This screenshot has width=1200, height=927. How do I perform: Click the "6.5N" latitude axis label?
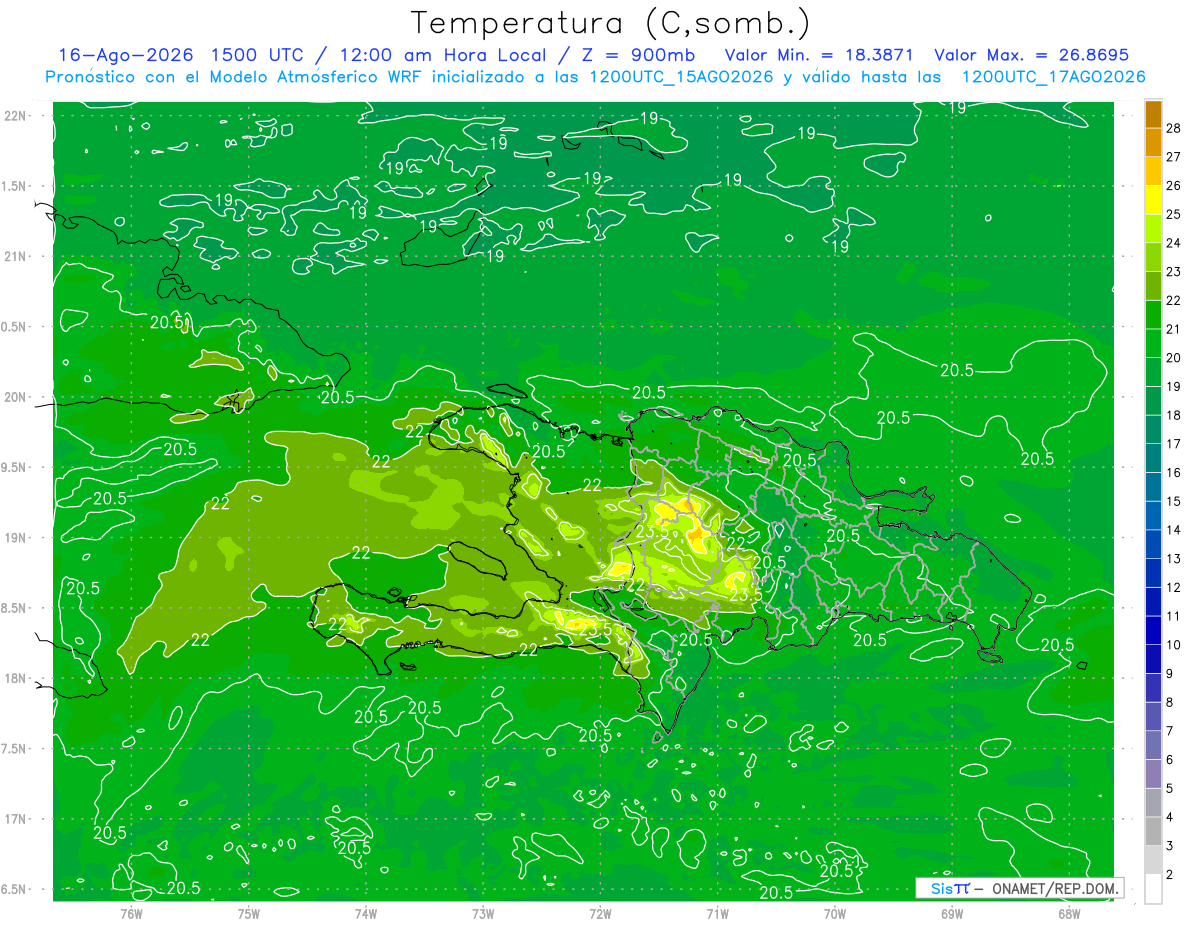pyautogui.click(x=14, y=889)
